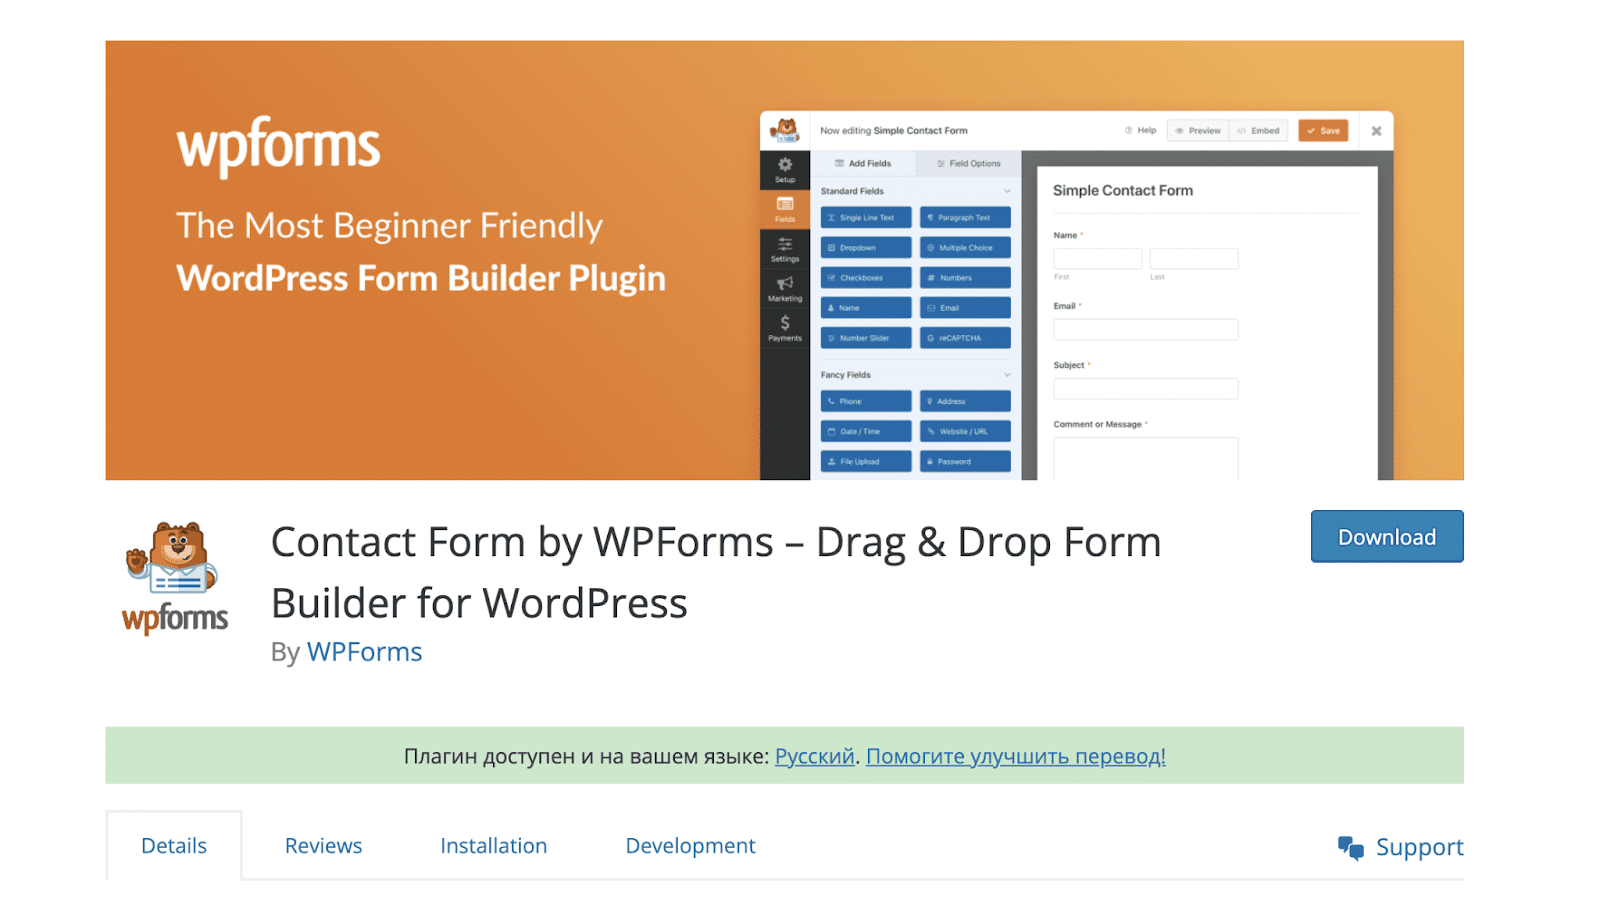1600x909 pixels.
Task: Open the Setup gear in the builder sidebar
Action: point(785,170)
